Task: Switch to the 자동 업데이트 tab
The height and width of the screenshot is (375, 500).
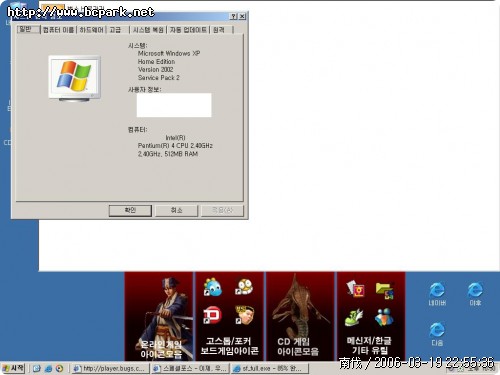Action: (x=188, y=30)
